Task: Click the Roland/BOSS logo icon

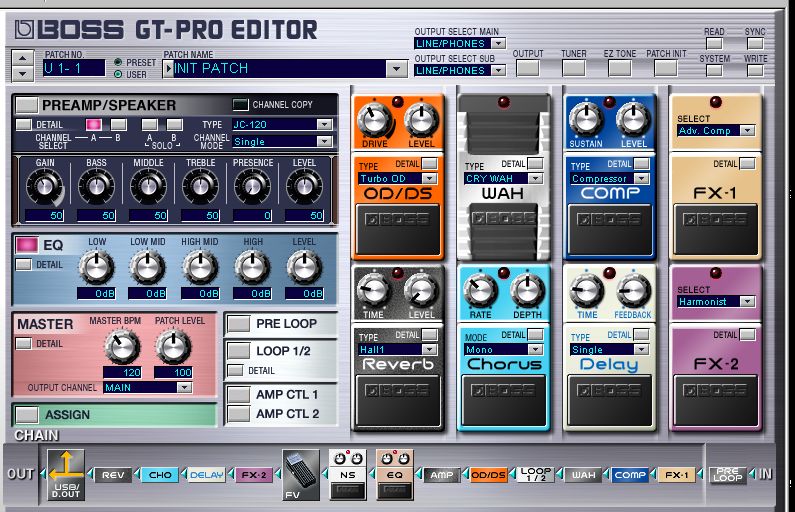Action: (24, 30)
